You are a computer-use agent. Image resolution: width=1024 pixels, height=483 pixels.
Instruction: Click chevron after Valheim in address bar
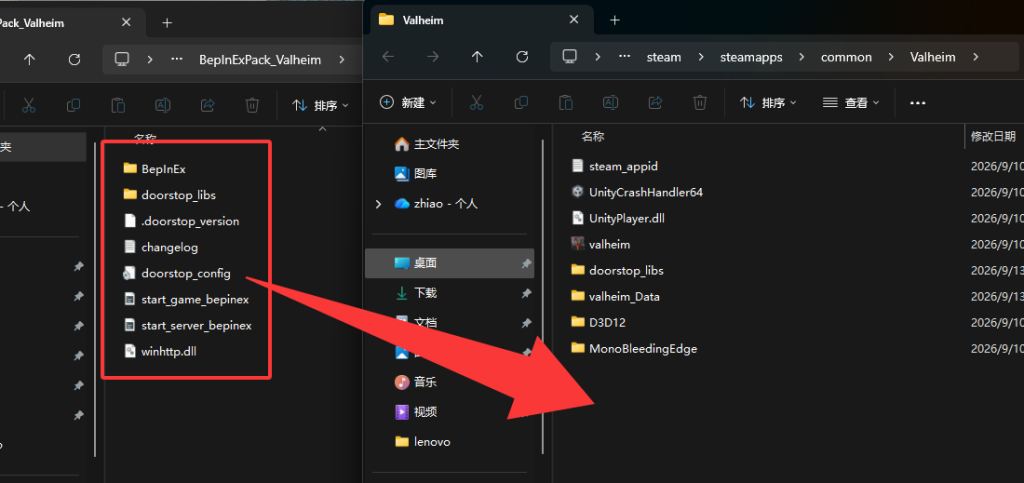coord(976,57)
